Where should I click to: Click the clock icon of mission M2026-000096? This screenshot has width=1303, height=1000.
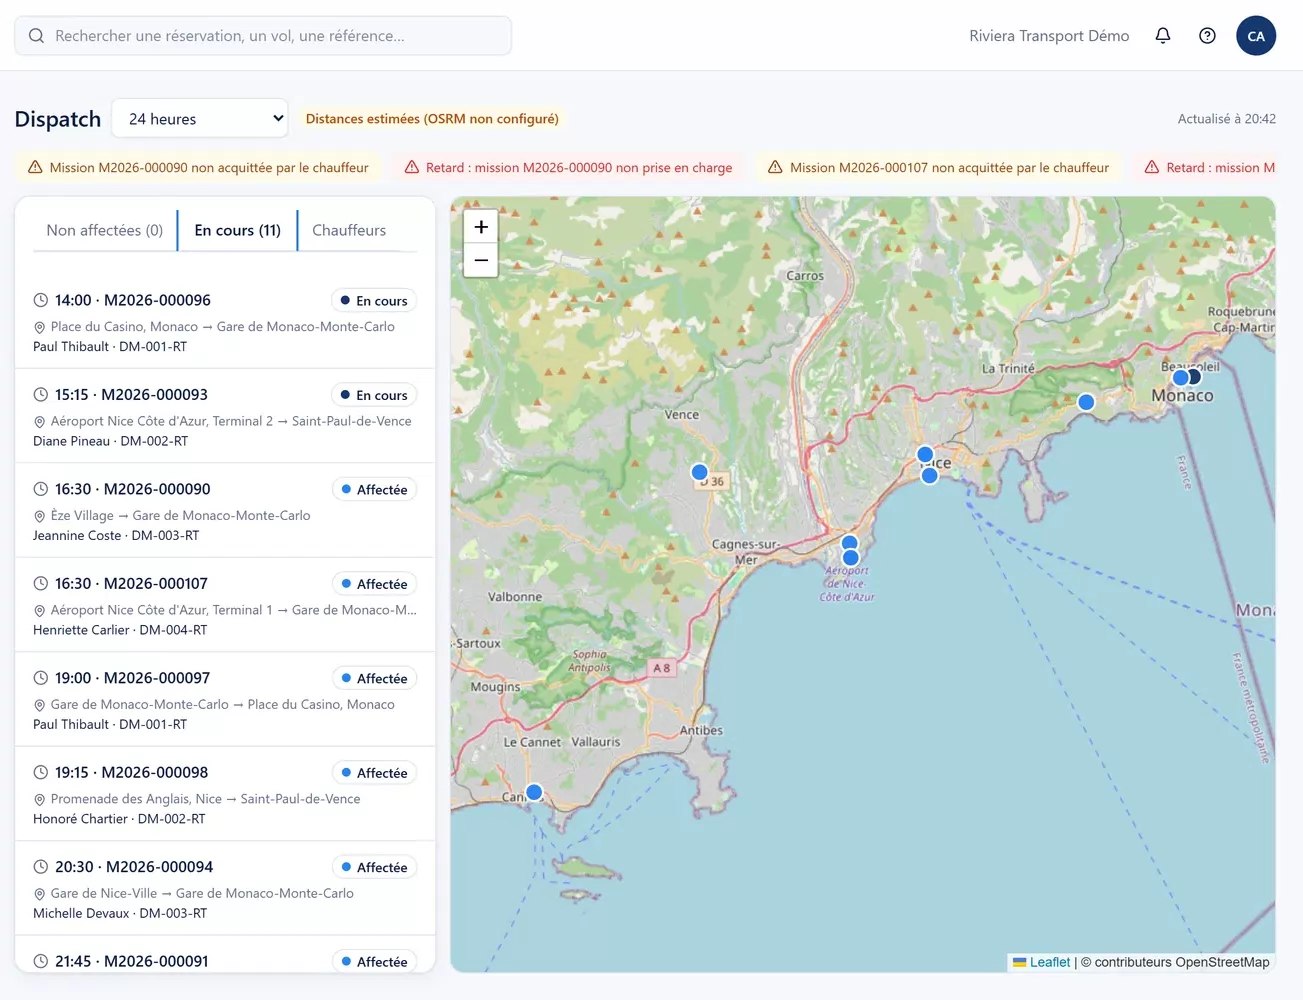click(x=41, y=300)
